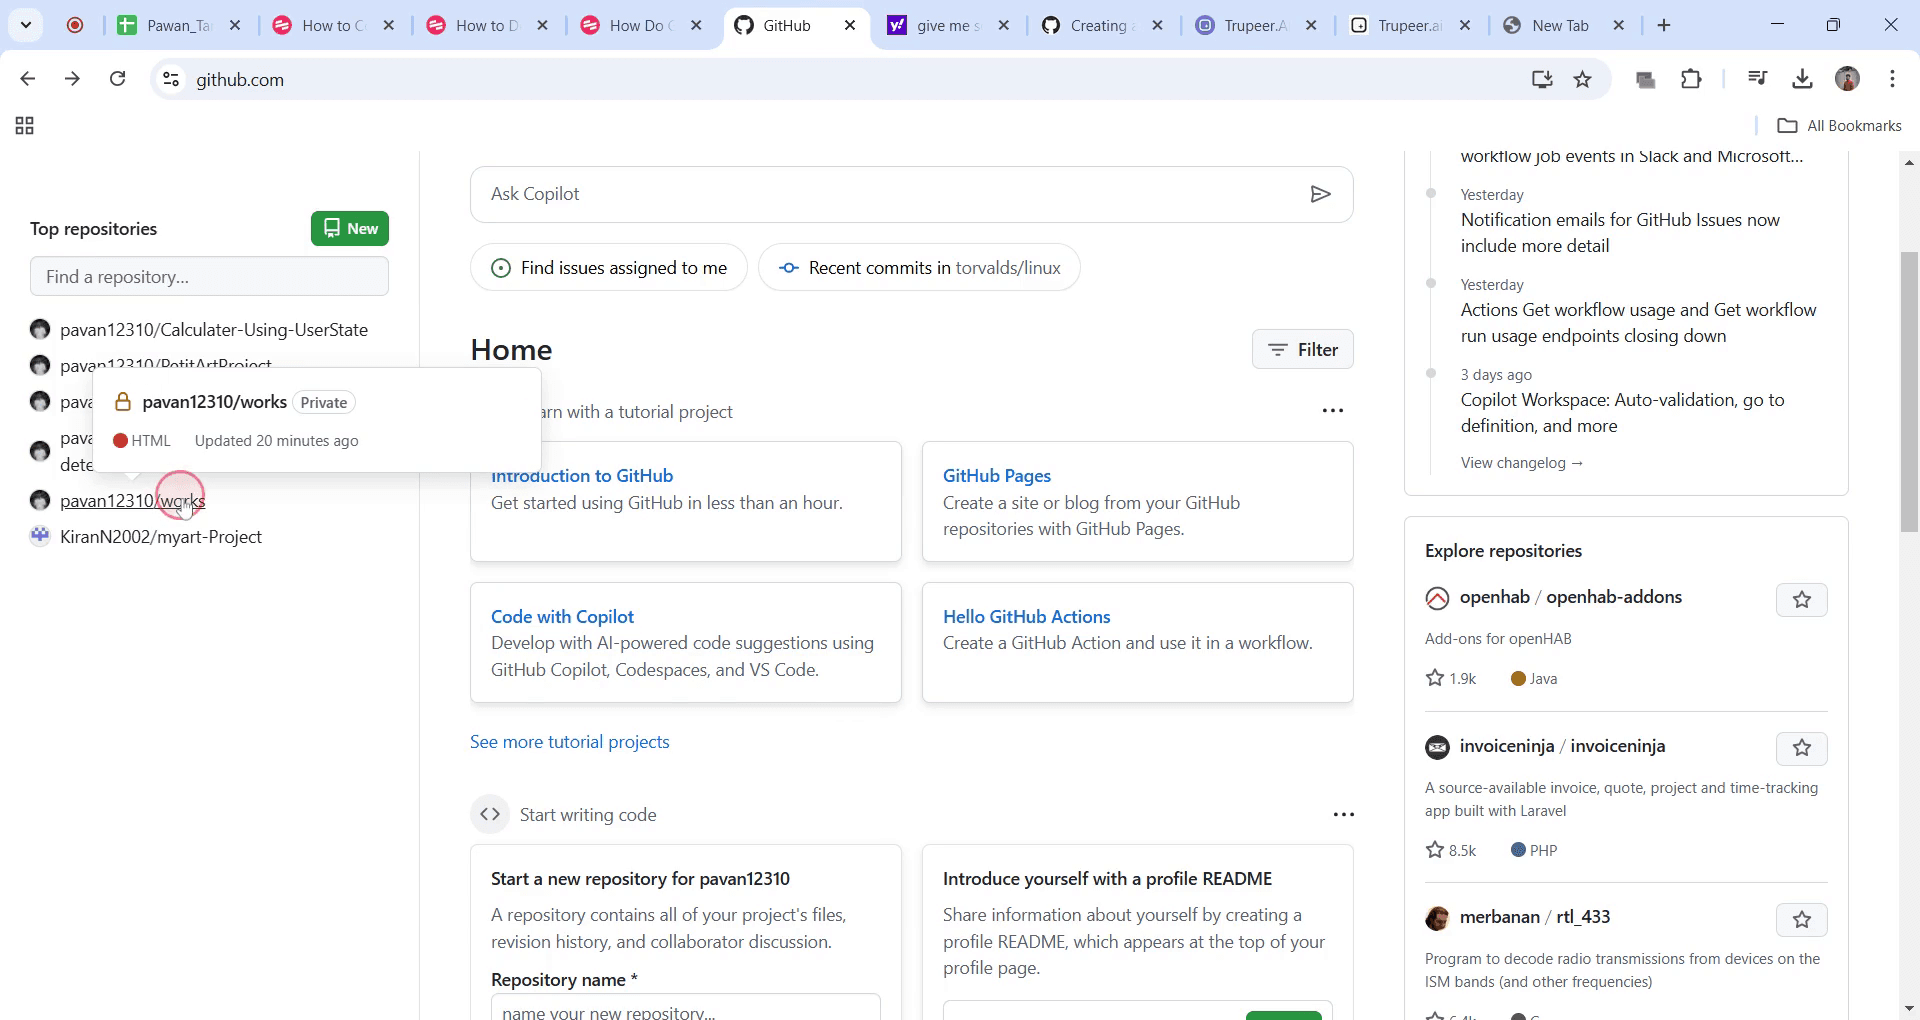This screenshot has height=1020, width=1920.
Task: Click the 1.9k star count for openhab-addons
Action: tap(1451, 679)
